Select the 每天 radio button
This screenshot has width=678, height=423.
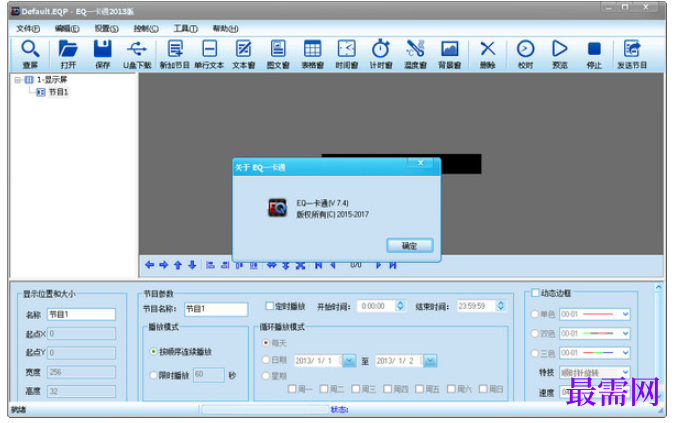(x=266, y=343)
